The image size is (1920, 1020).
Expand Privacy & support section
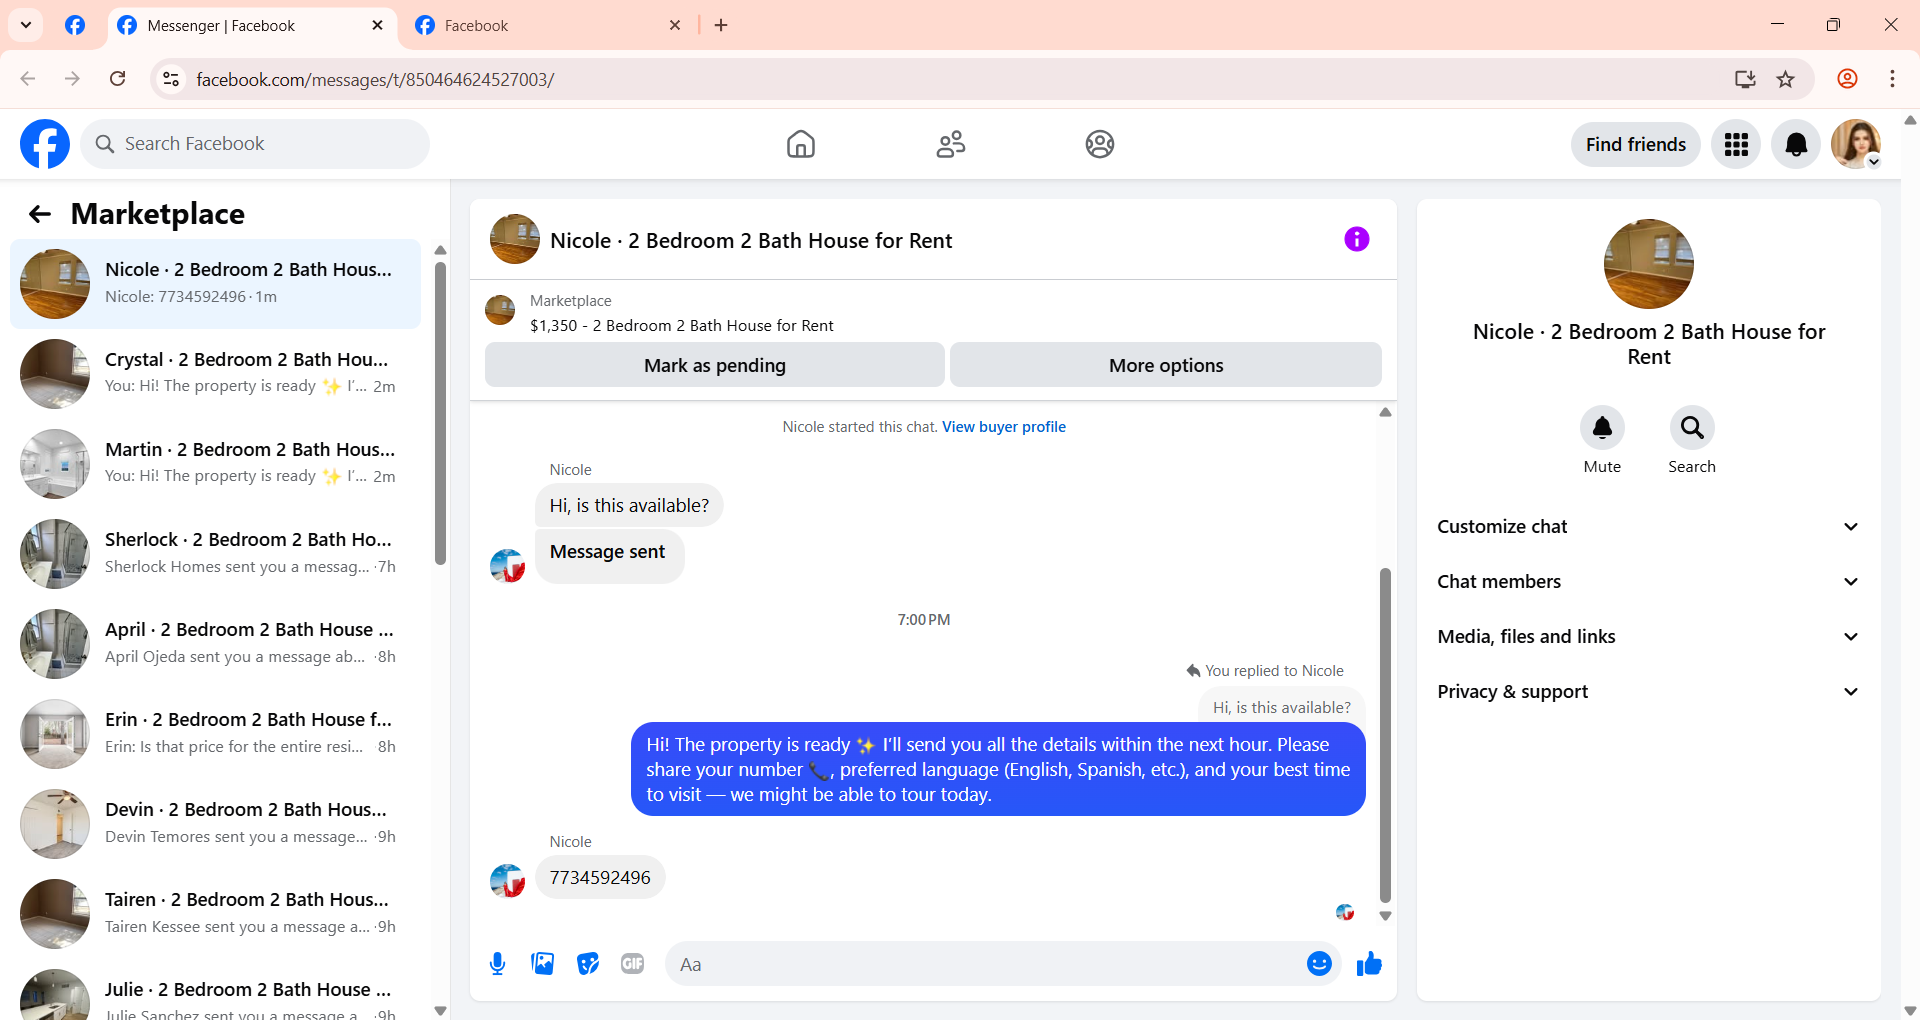[x=1649, y=692]
